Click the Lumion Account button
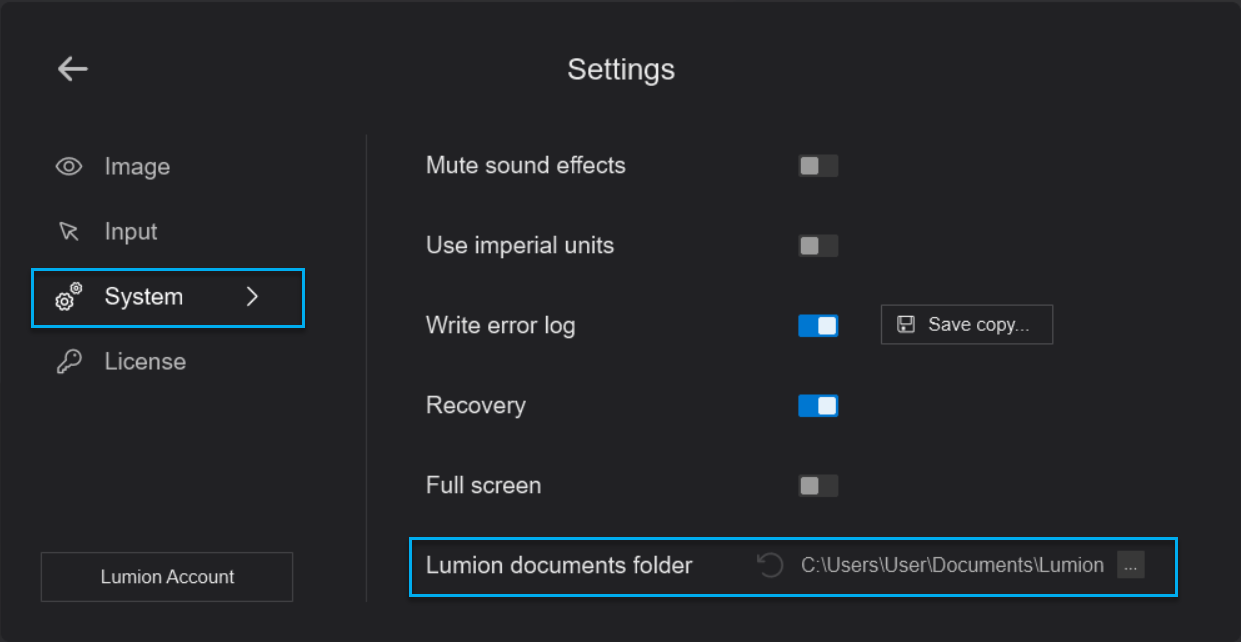 (166, 577)
